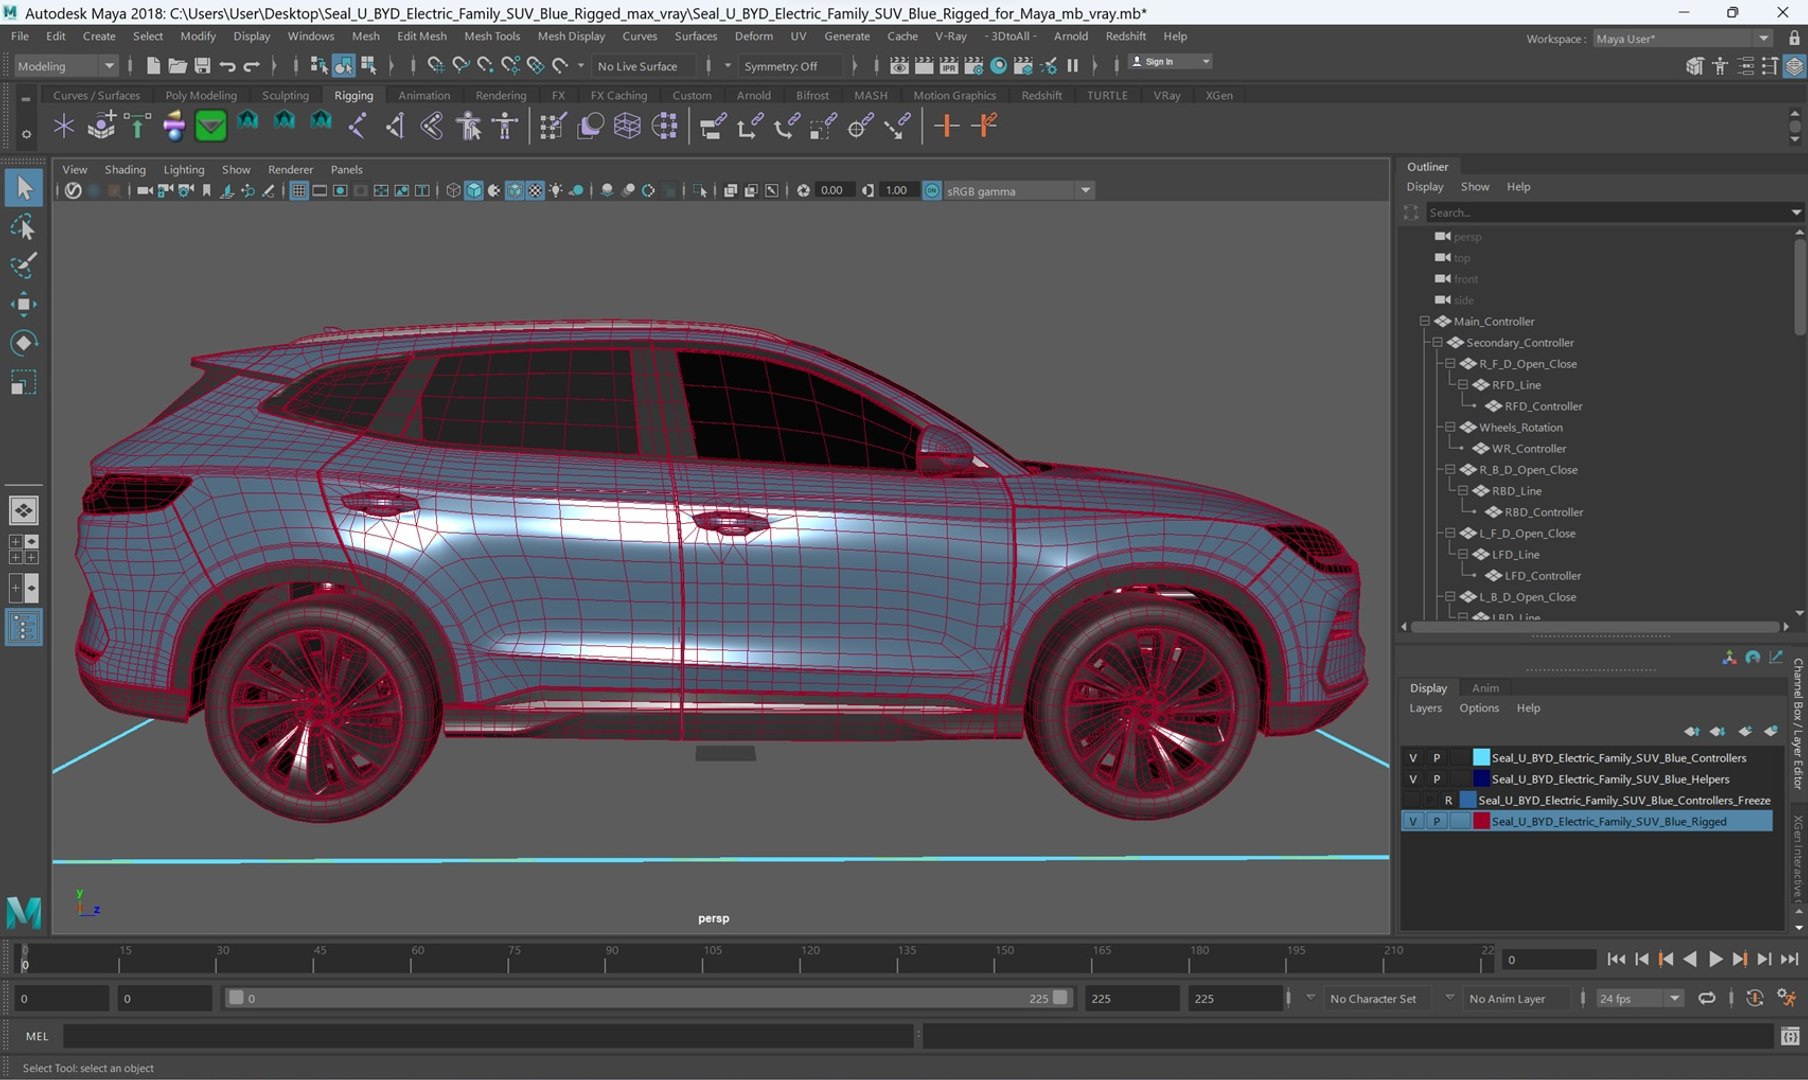Click the Auto Keyframe toggle icon
Screen dimensions: 1808x1080
tap(1754, 998)
